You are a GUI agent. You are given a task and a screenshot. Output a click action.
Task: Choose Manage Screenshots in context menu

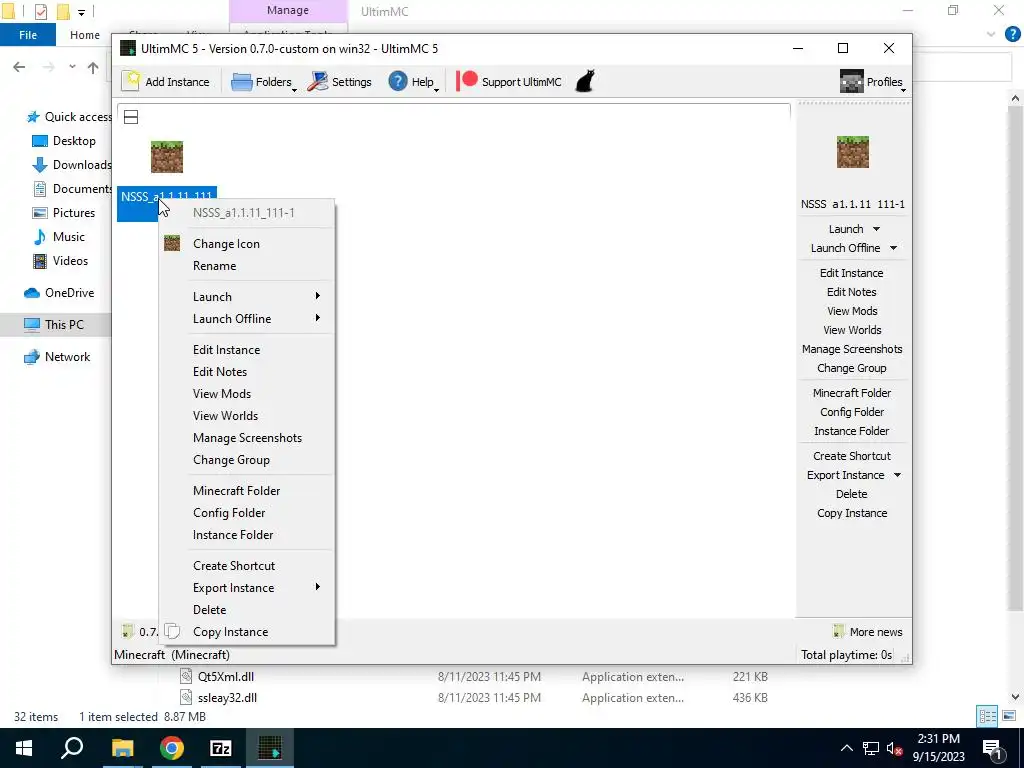247,438
